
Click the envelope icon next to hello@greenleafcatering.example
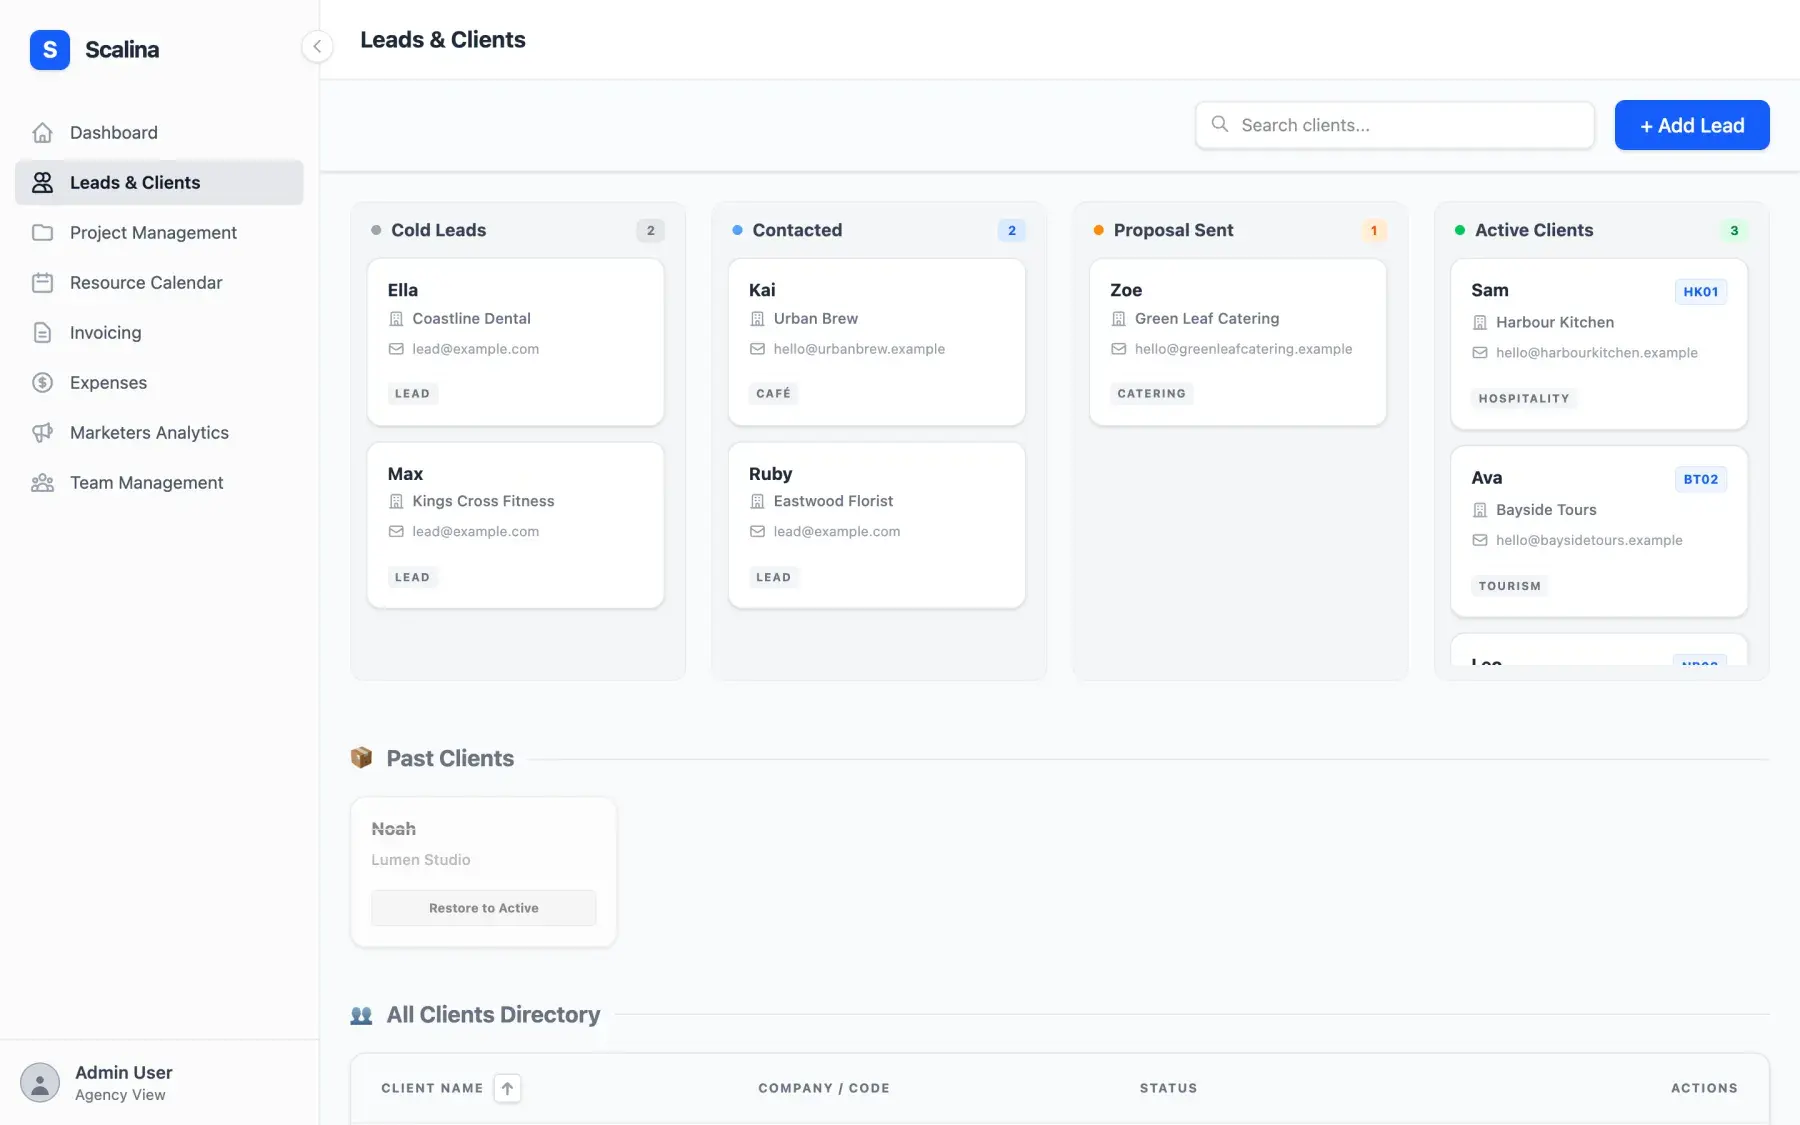click(x=1118, y=349)
